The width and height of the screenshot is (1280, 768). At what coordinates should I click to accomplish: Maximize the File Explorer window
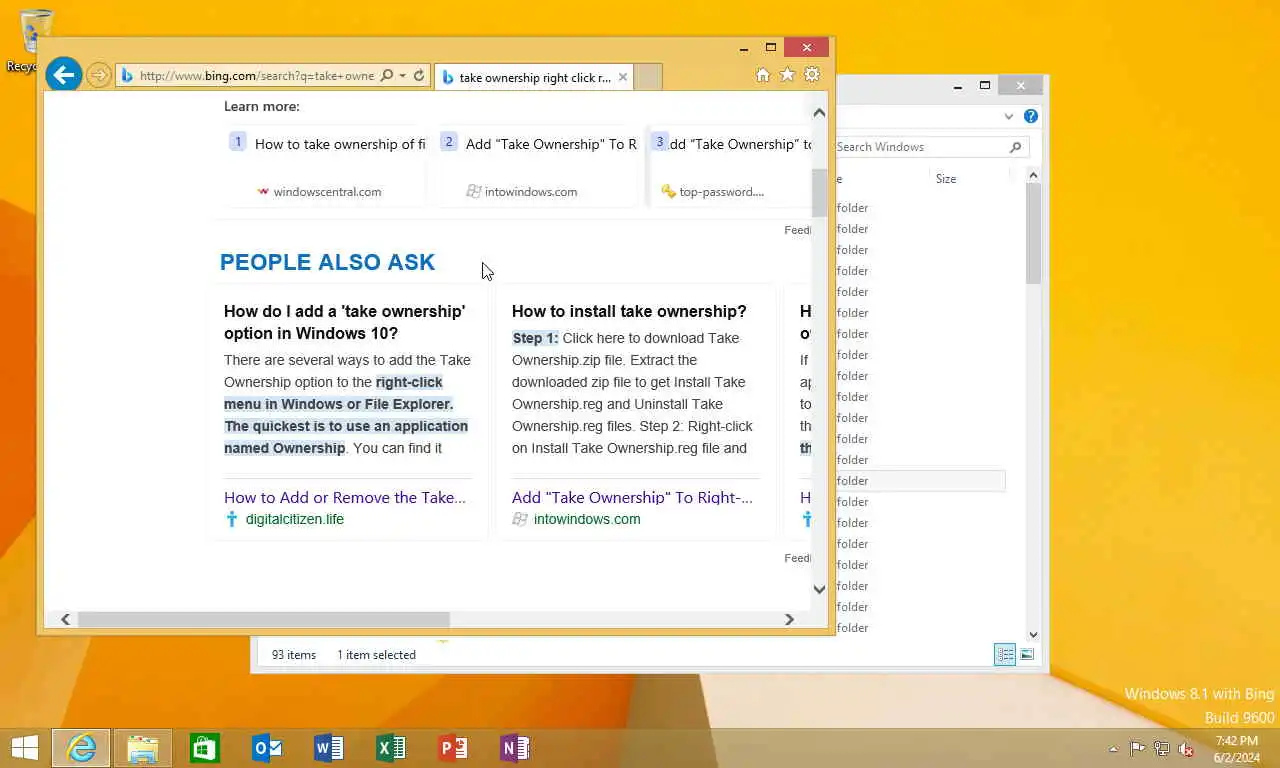(985, 86)
